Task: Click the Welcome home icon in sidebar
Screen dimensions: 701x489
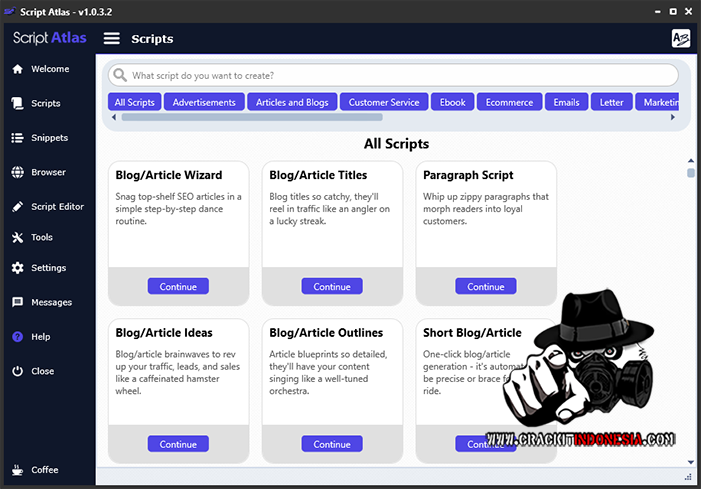Action: pos(17,69)
